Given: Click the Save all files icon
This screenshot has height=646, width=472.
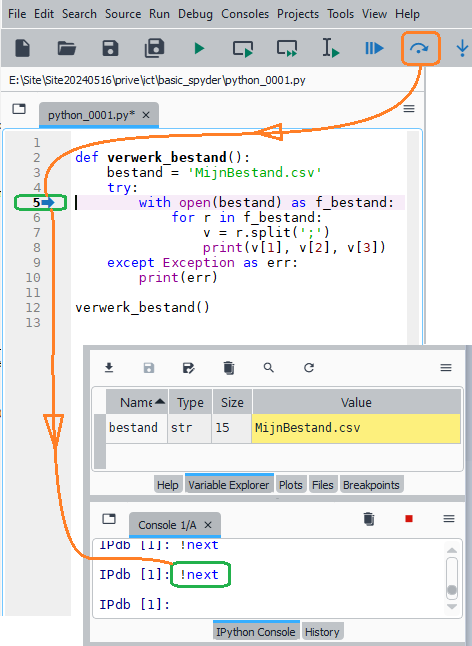Looking at the screenshot, I should (x=154, y=48).
